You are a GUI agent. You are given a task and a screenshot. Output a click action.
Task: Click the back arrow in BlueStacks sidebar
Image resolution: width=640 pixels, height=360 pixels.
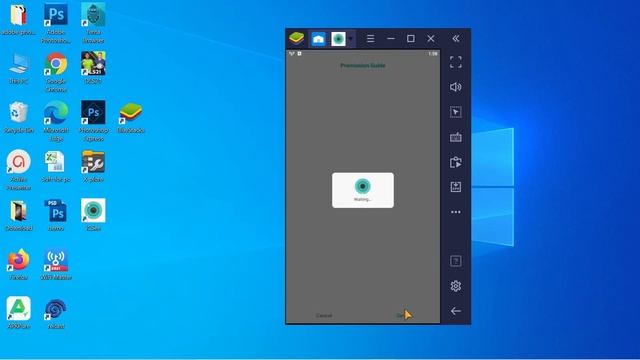pyautogui.click(x=456, y=311)
